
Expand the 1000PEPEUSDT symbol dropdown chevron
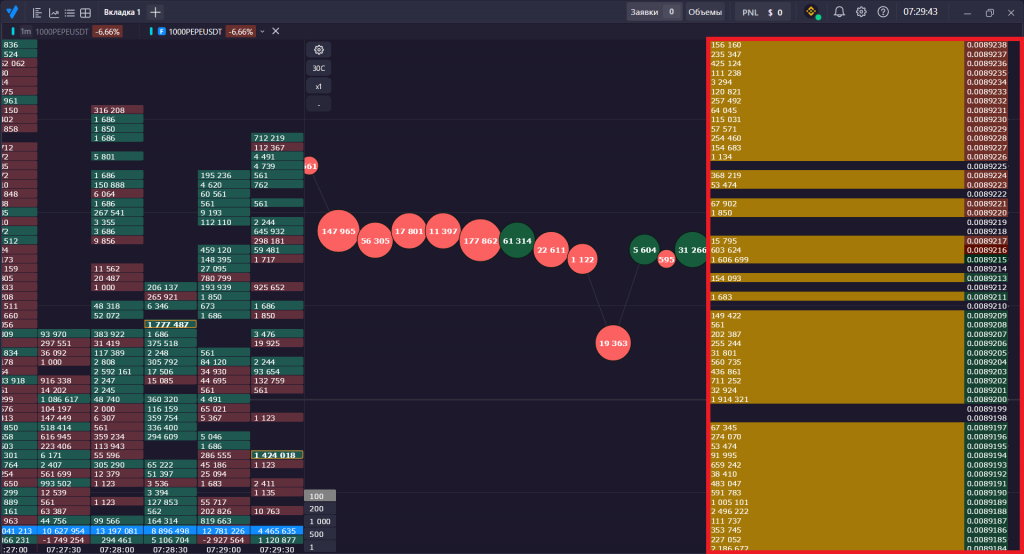(x=263, y=32)
